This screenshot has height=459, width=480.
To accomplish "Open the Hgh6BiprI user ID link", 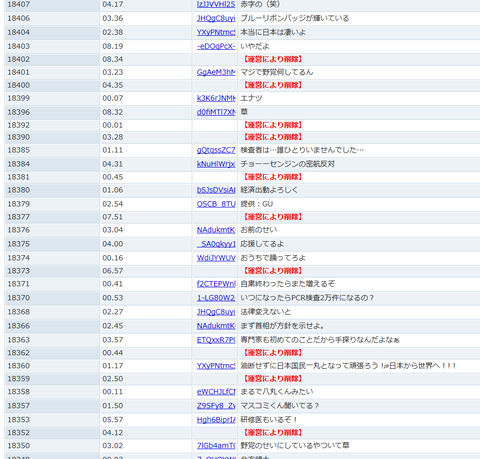I will [x=216, y=420].
